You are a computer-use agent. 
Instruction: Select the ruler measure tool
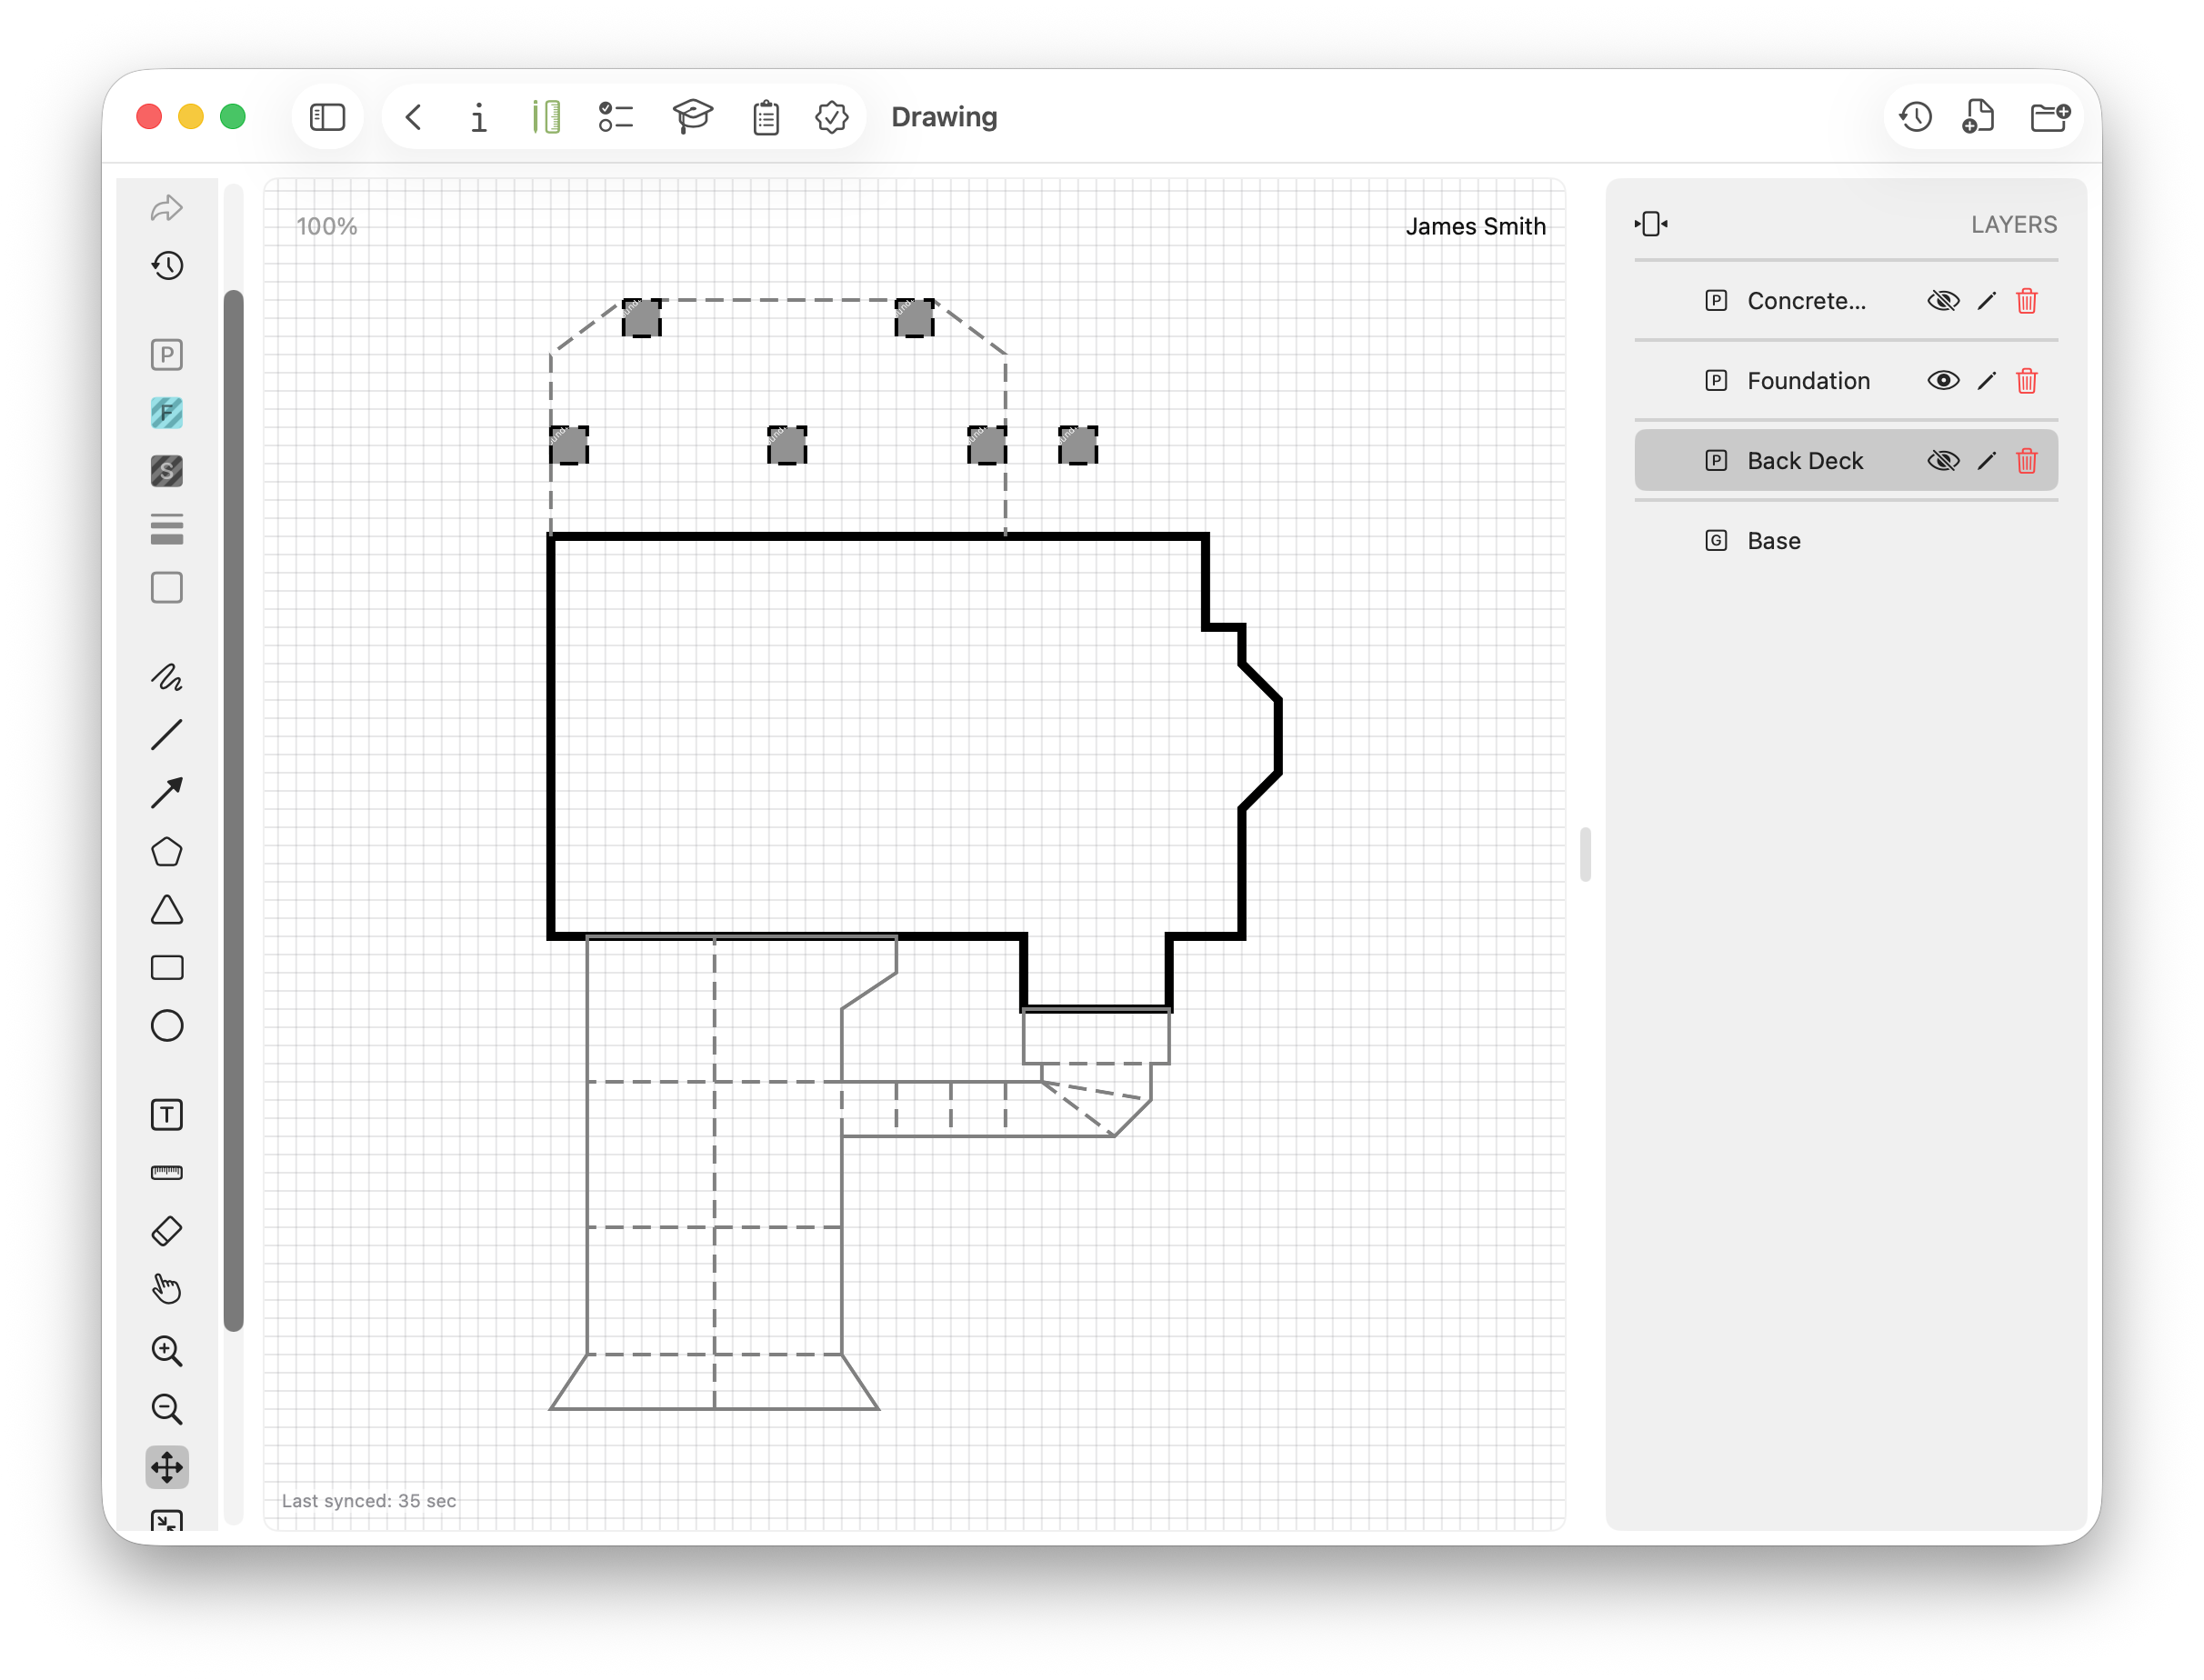click(167, 1173)
